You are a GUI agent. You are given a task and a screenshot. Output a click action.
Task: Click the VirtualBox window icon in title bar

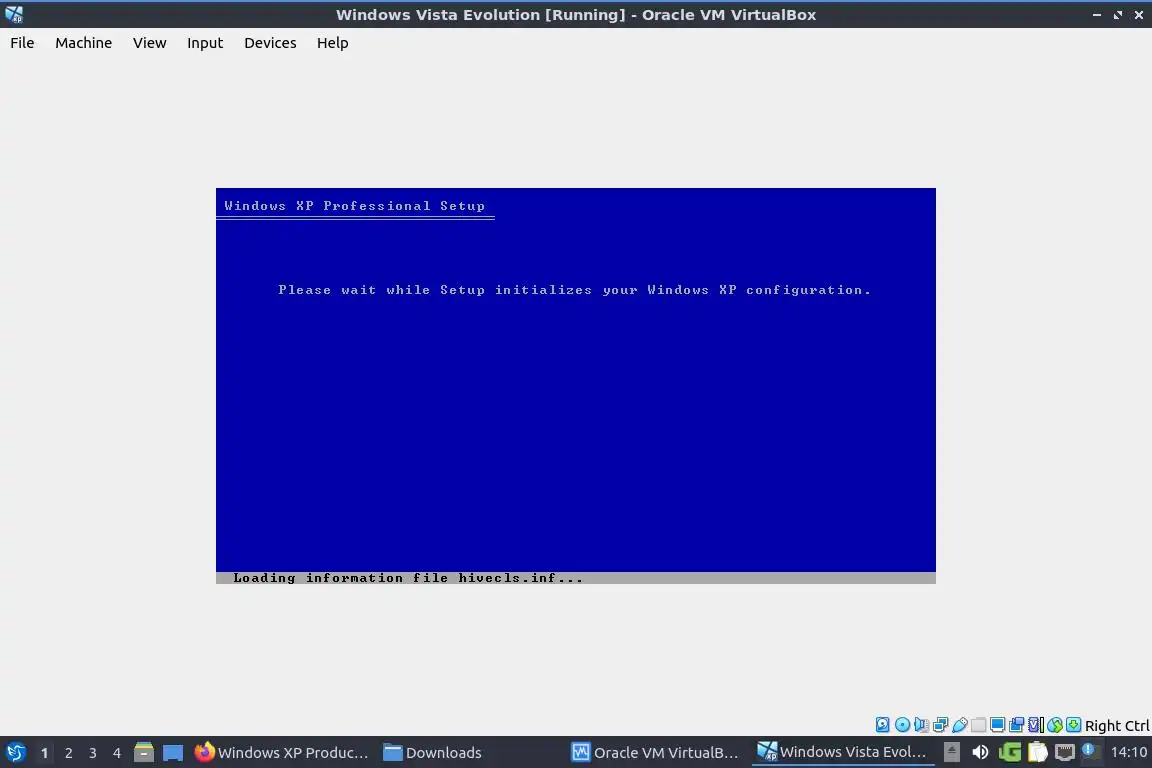point(14,14)
